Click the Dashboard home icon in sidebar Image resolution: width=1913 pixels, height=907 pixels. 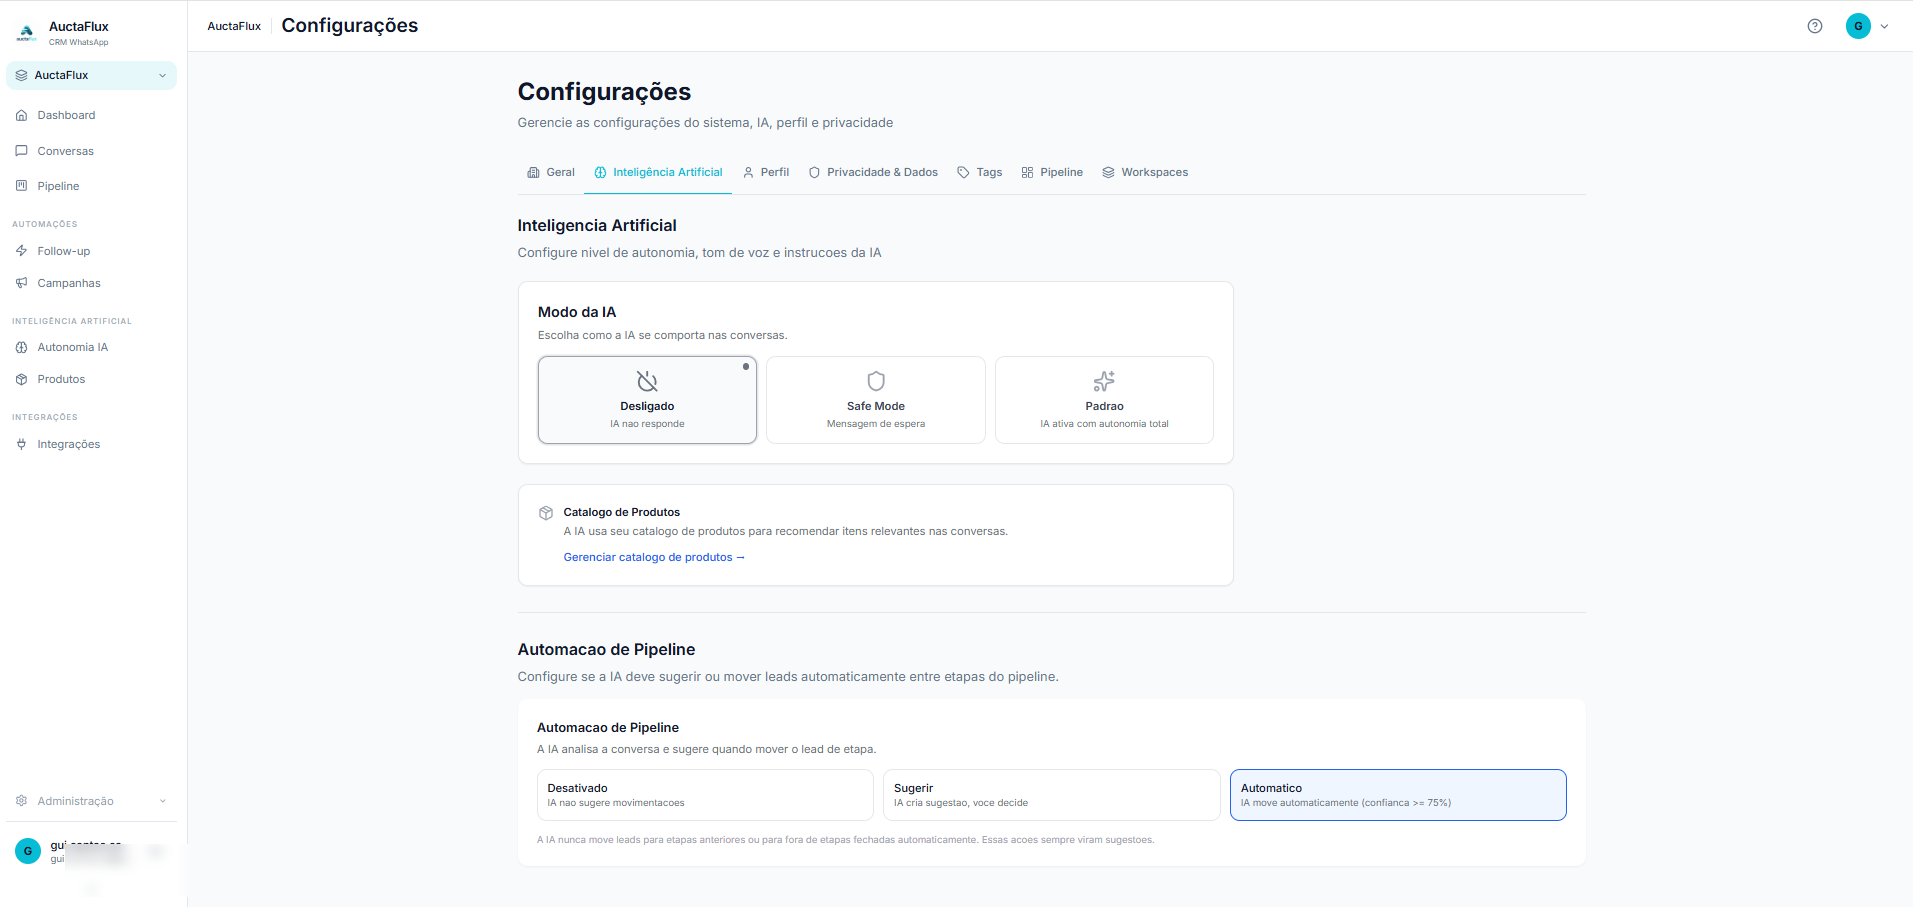click(x=21, y=115)
